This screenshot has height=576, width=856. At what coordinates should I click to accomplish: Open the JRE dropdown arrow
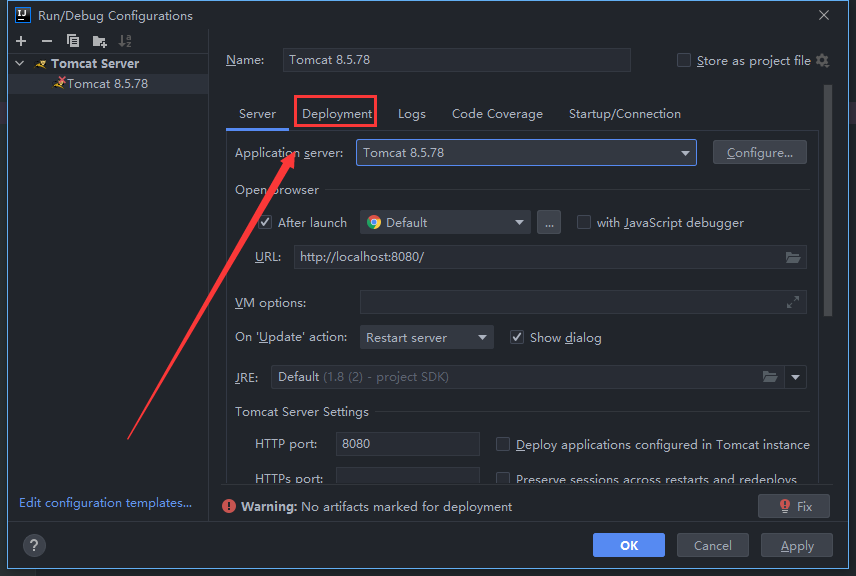pos(795,377)
